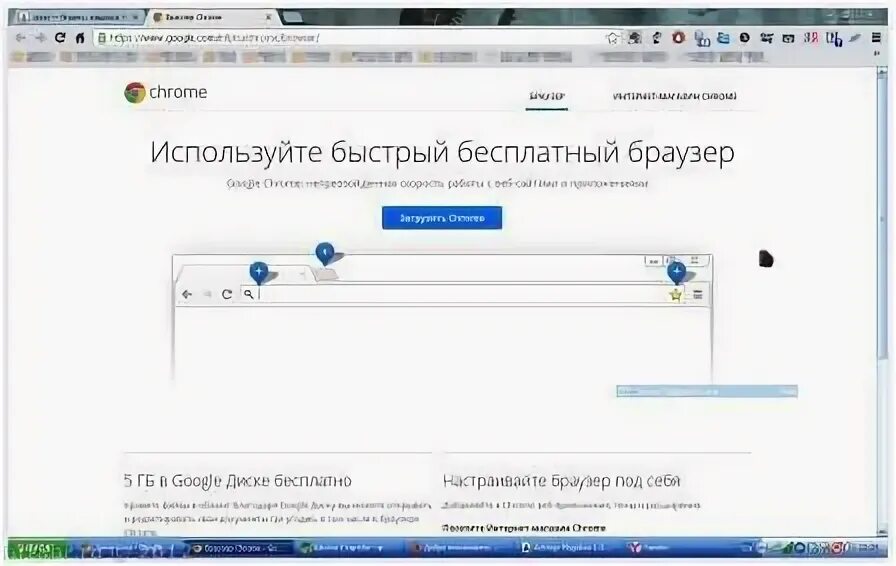
Task: Open a new tab with the tab-strip button
Action: tap(291, 17)
